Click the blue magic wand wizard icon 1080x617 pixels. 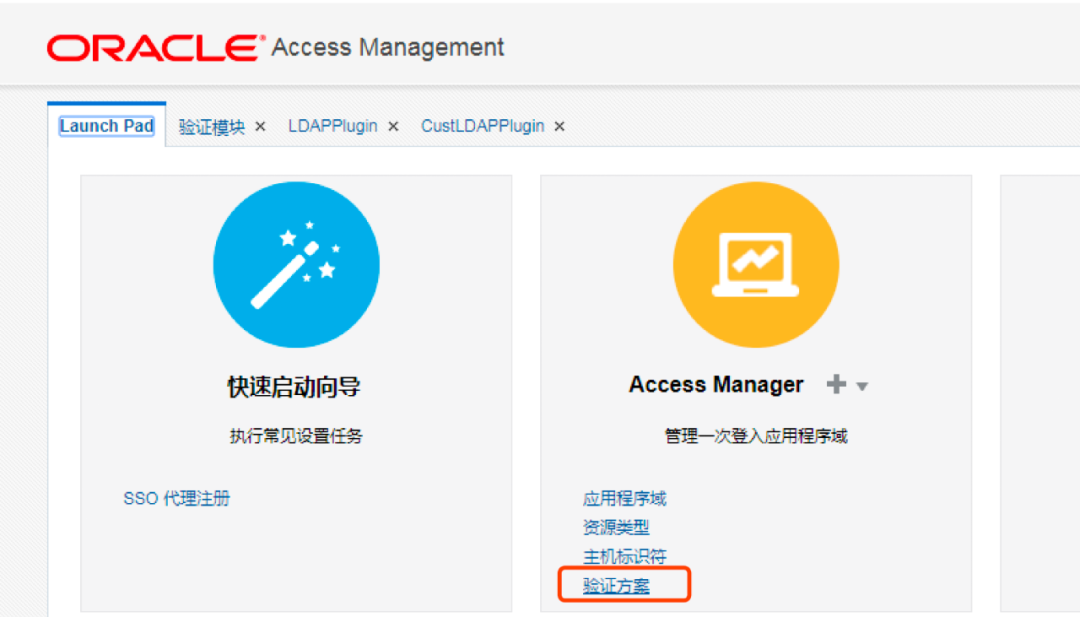tap(296, 264)
